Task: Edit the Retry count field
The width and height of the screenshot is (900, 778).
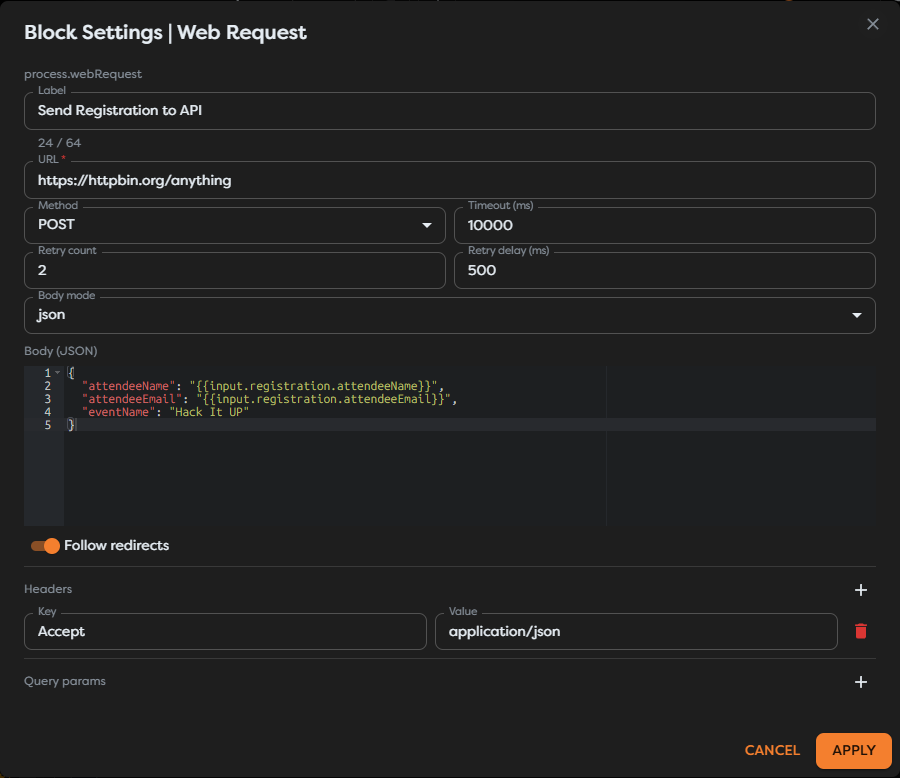Action: coord(235,270)
